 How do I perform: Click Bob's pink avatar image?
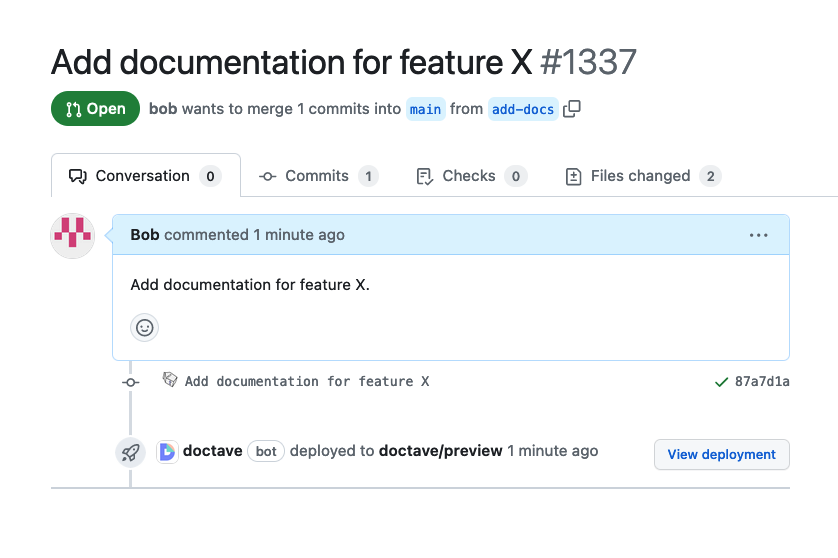click(x=72, y=236)
